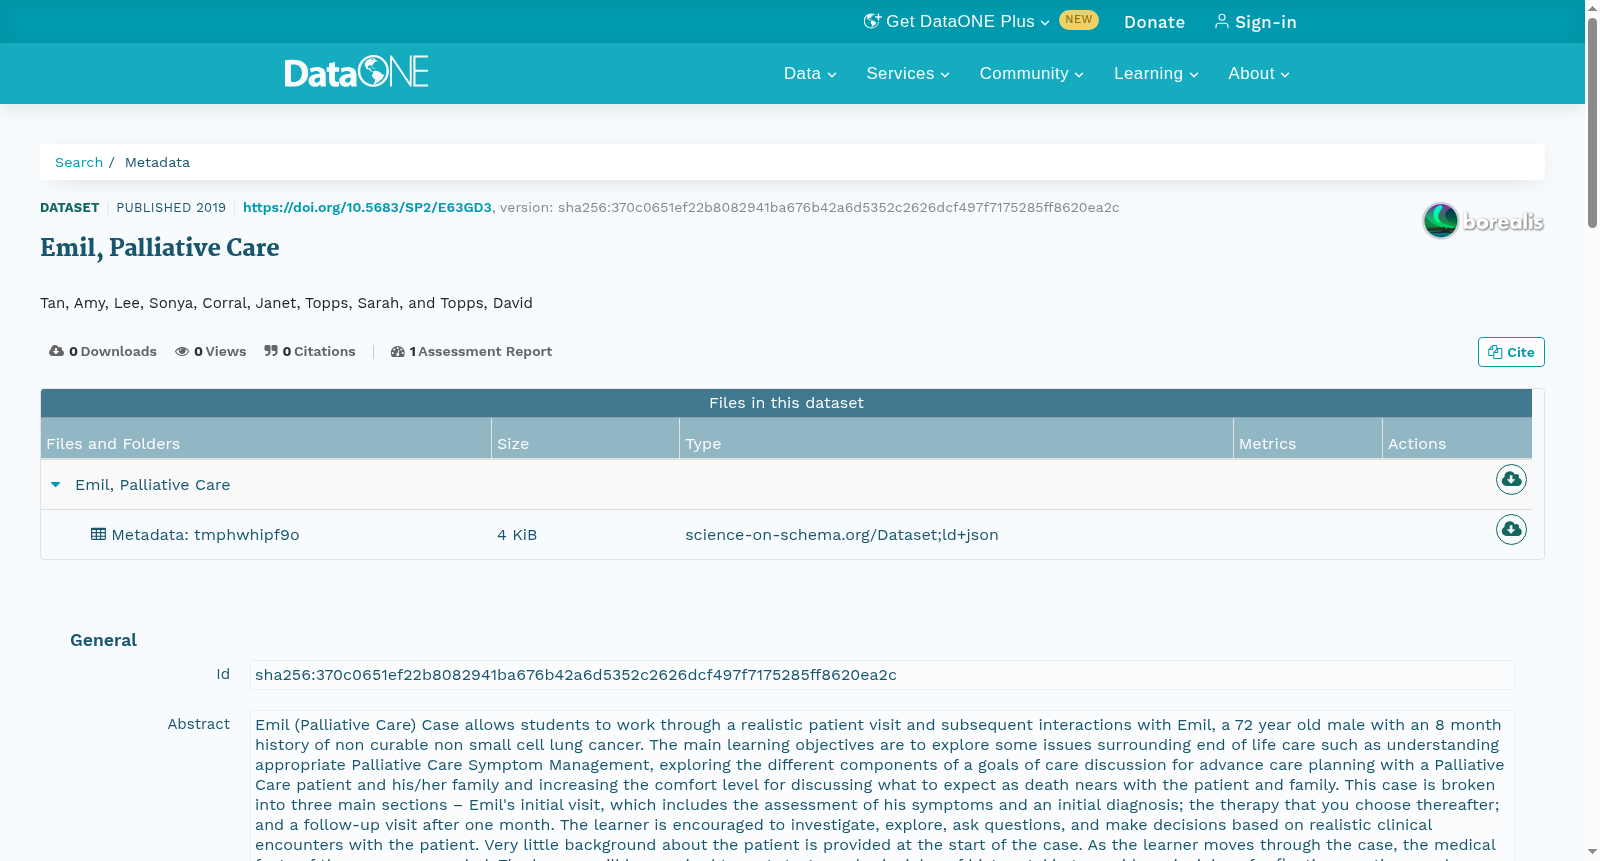Click the PUBLISHED 2019 label
Image resolution: width=1600 pixels, height=861 pixels.
[x=171, y=207]
